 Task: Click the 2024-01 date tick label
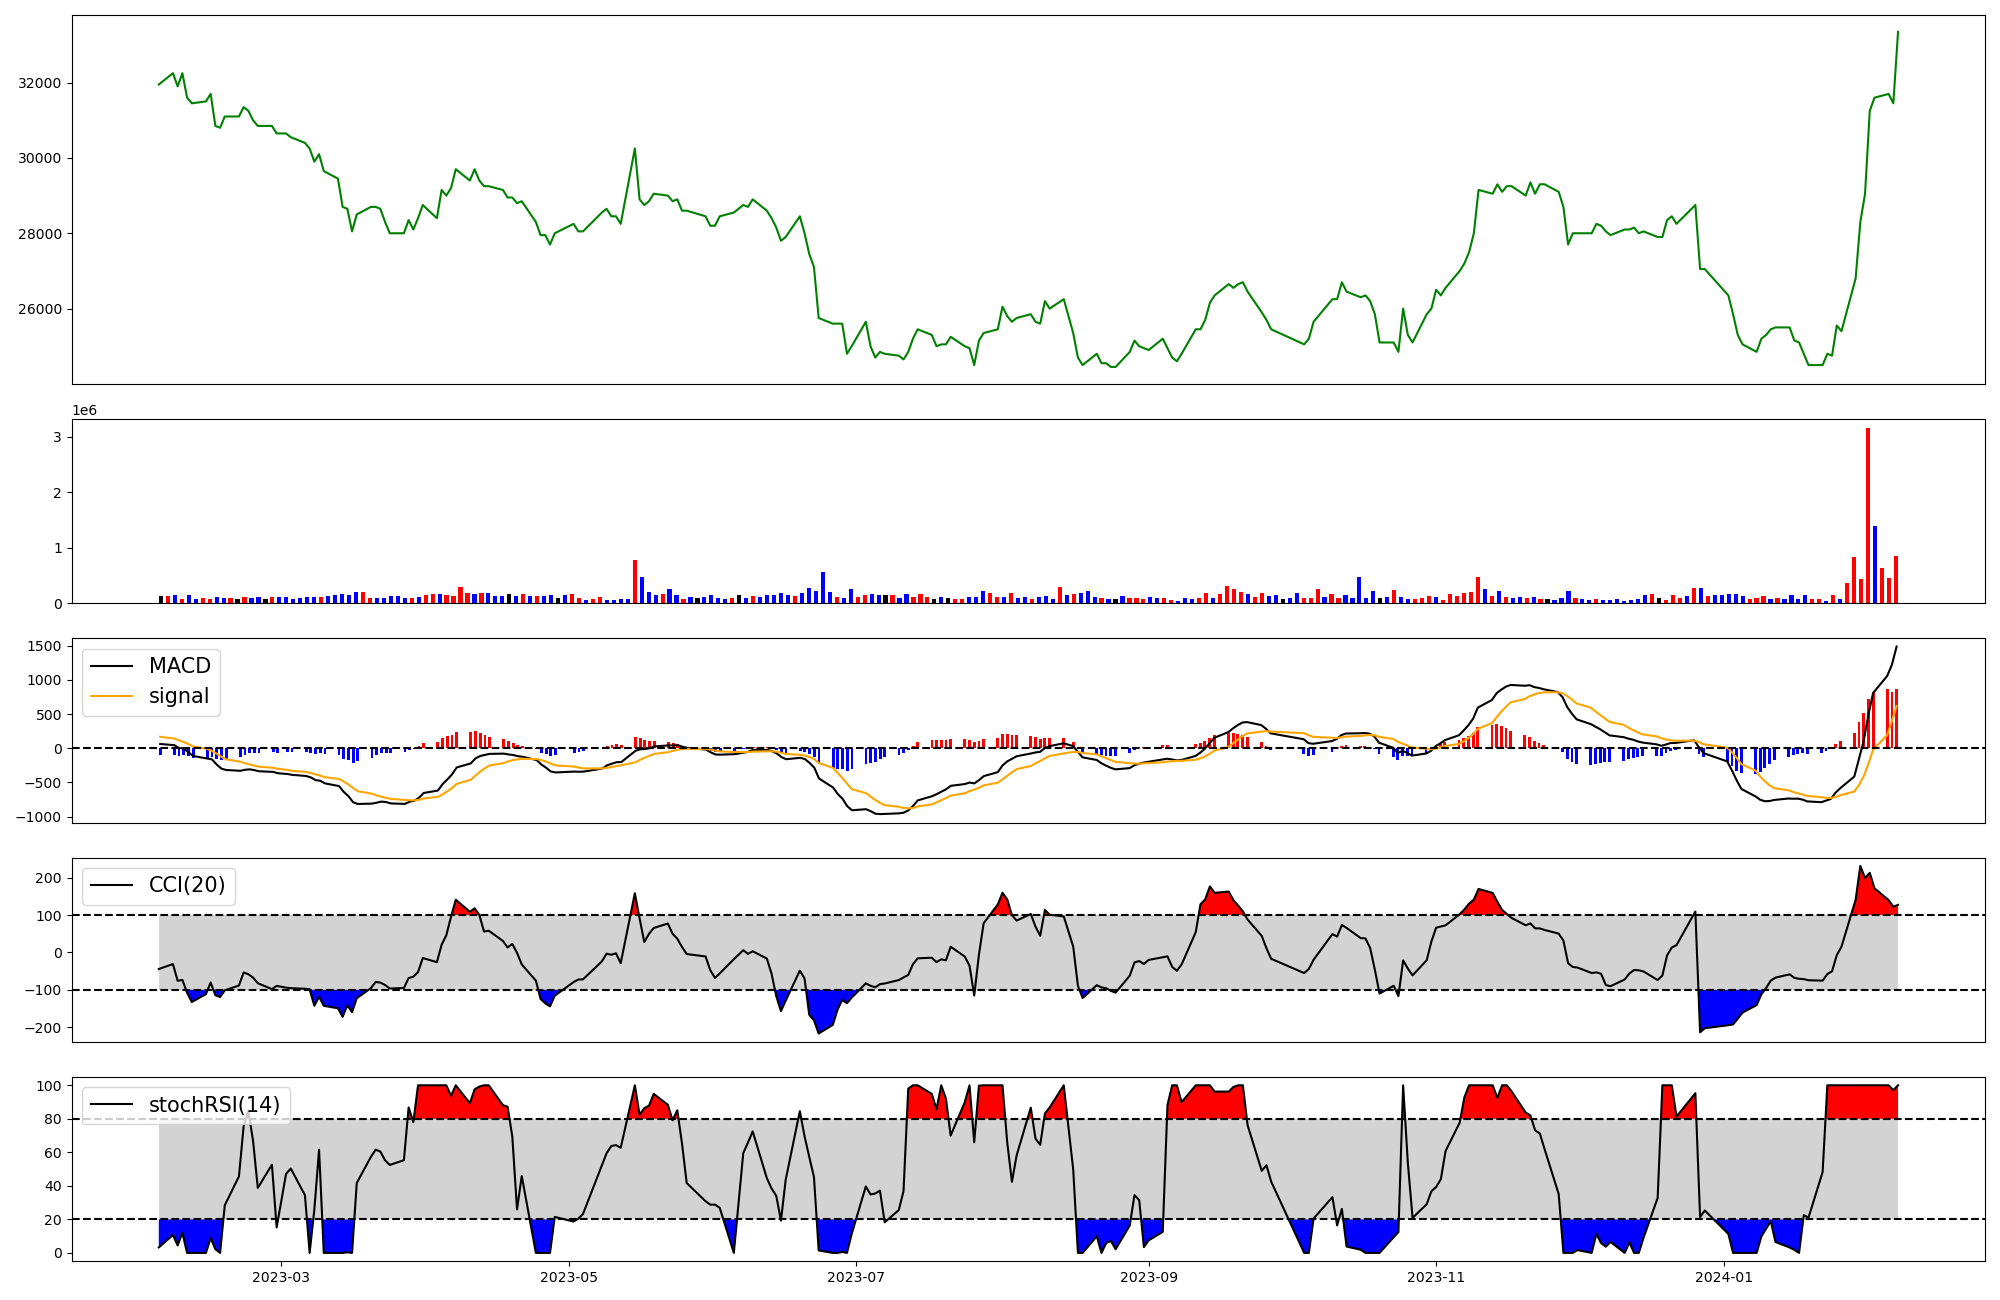coord(1724,1277)
